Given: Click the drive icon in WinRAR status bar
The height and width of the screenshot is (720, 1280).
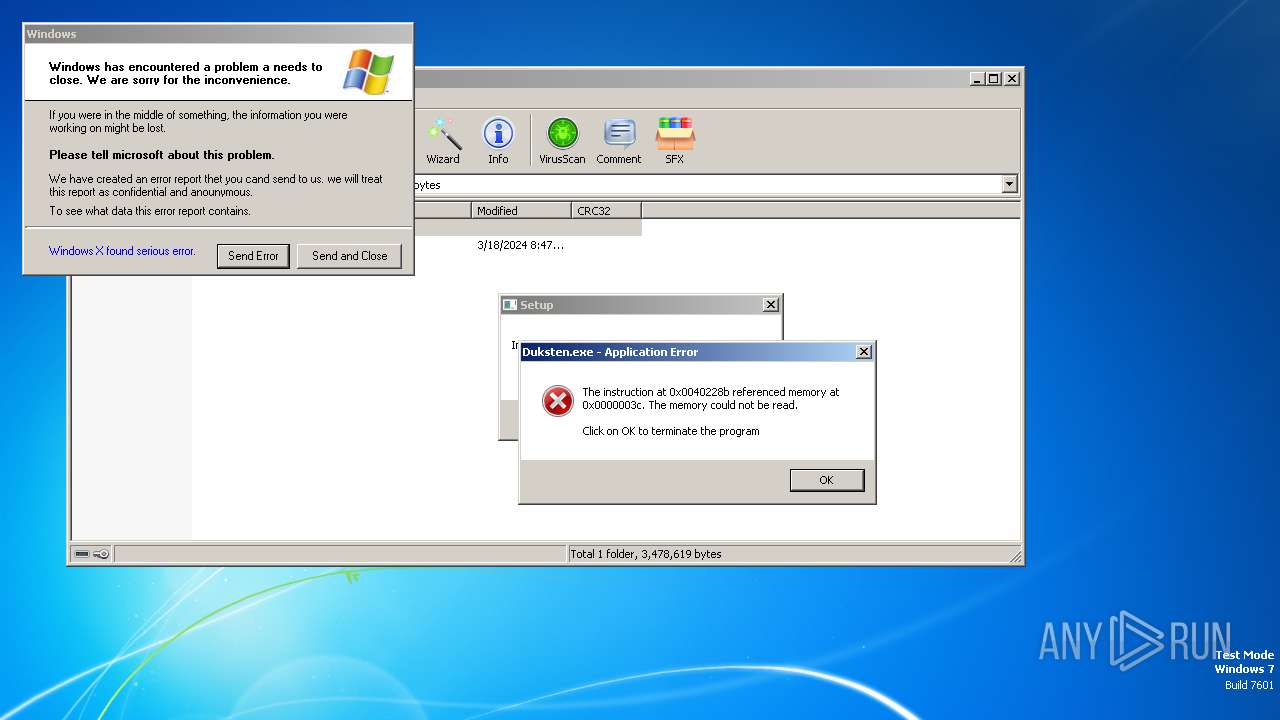Looking at the screenshot, I should tap(82, 554).
